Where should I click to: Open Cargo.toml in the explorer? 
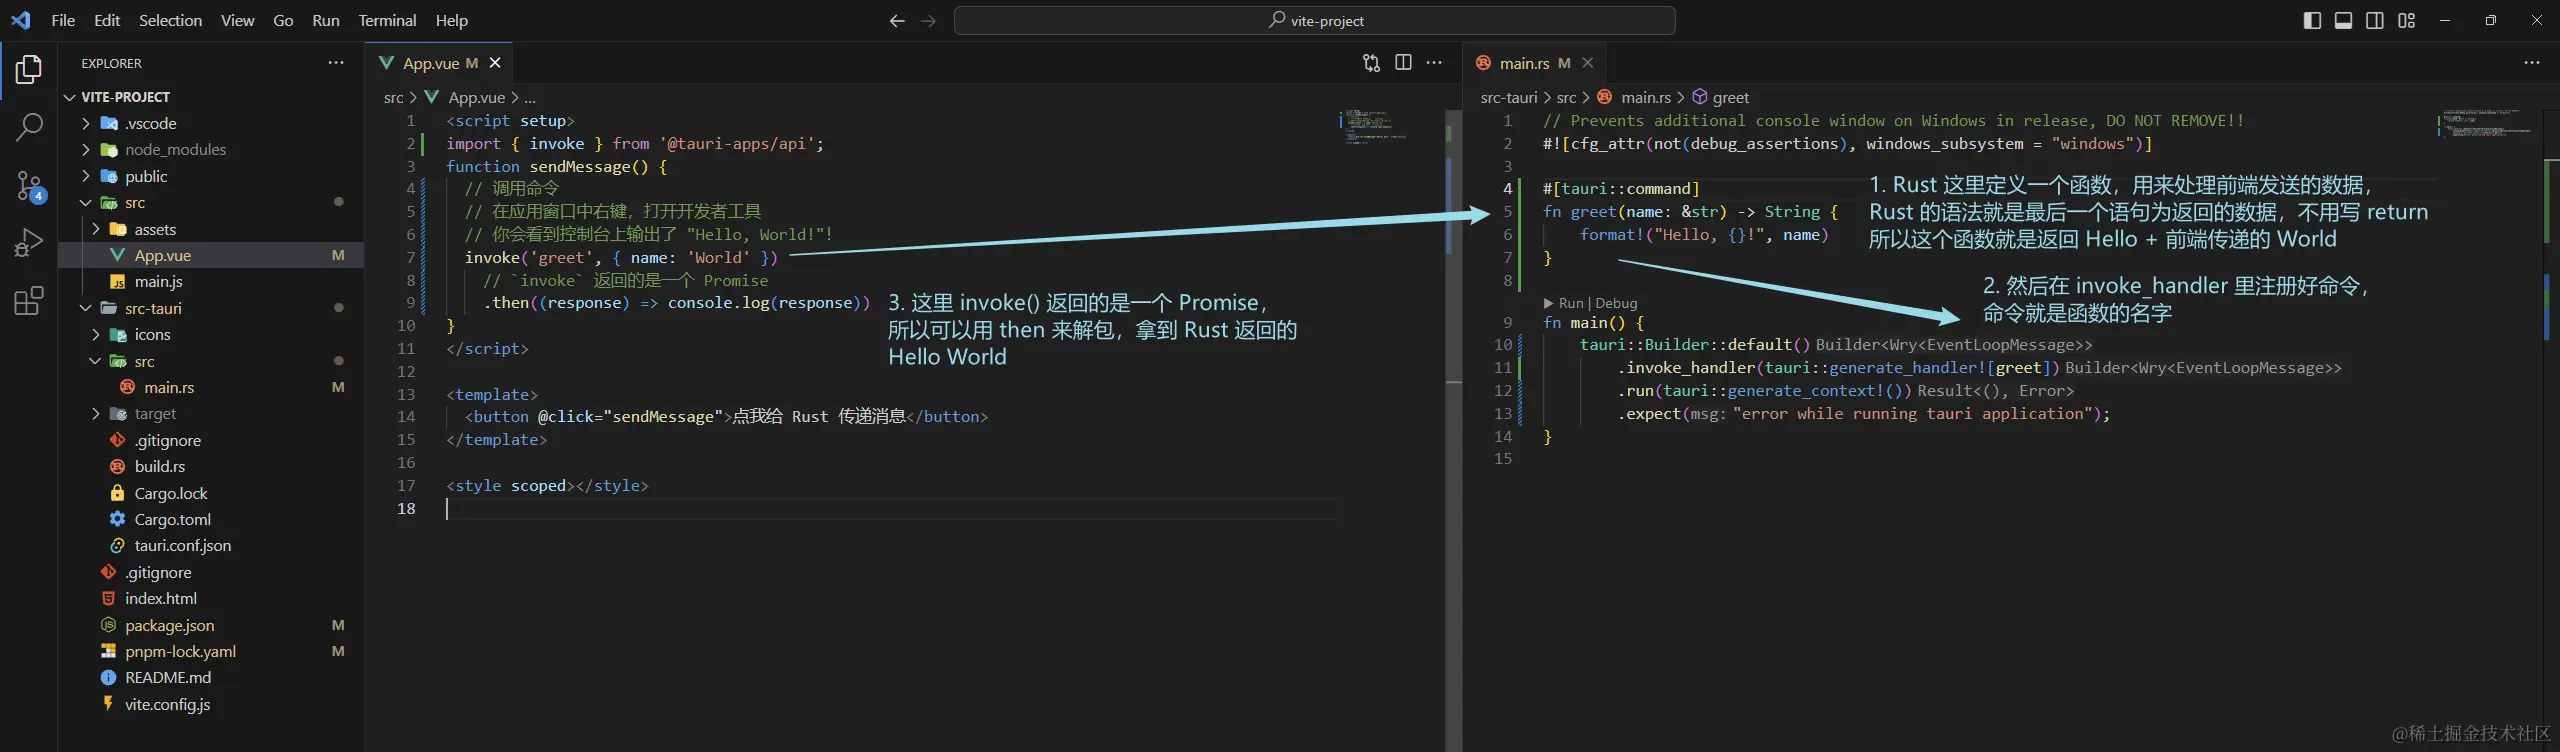click(x=211, y=519)
